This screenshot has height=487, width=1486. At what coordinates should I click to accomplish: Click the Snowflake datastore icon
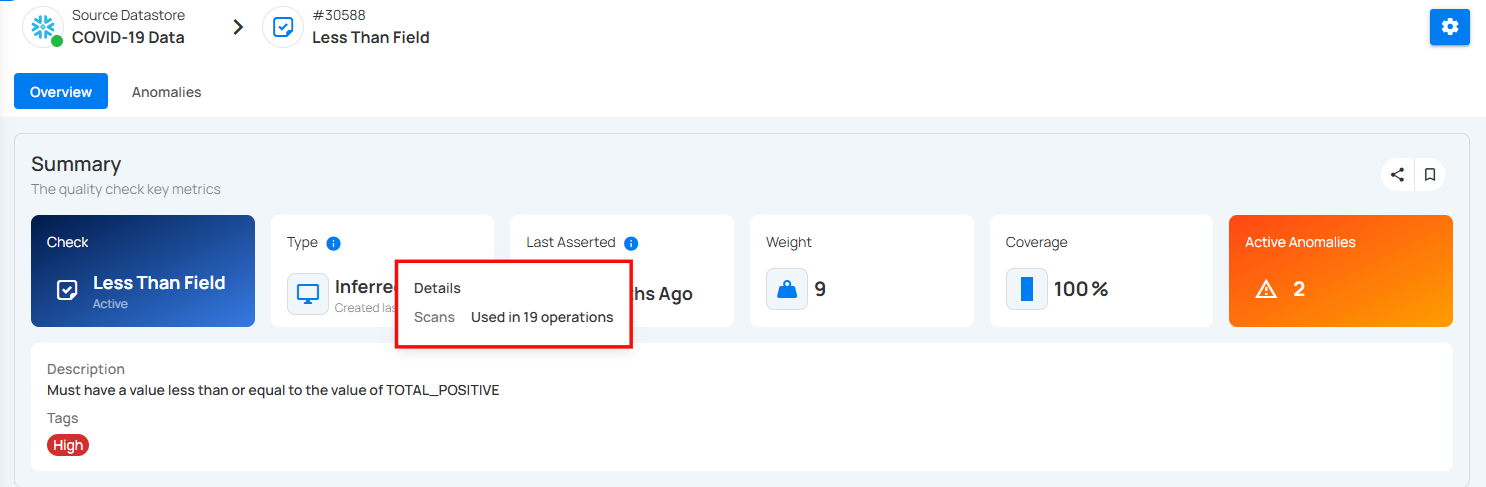[42, 27]
